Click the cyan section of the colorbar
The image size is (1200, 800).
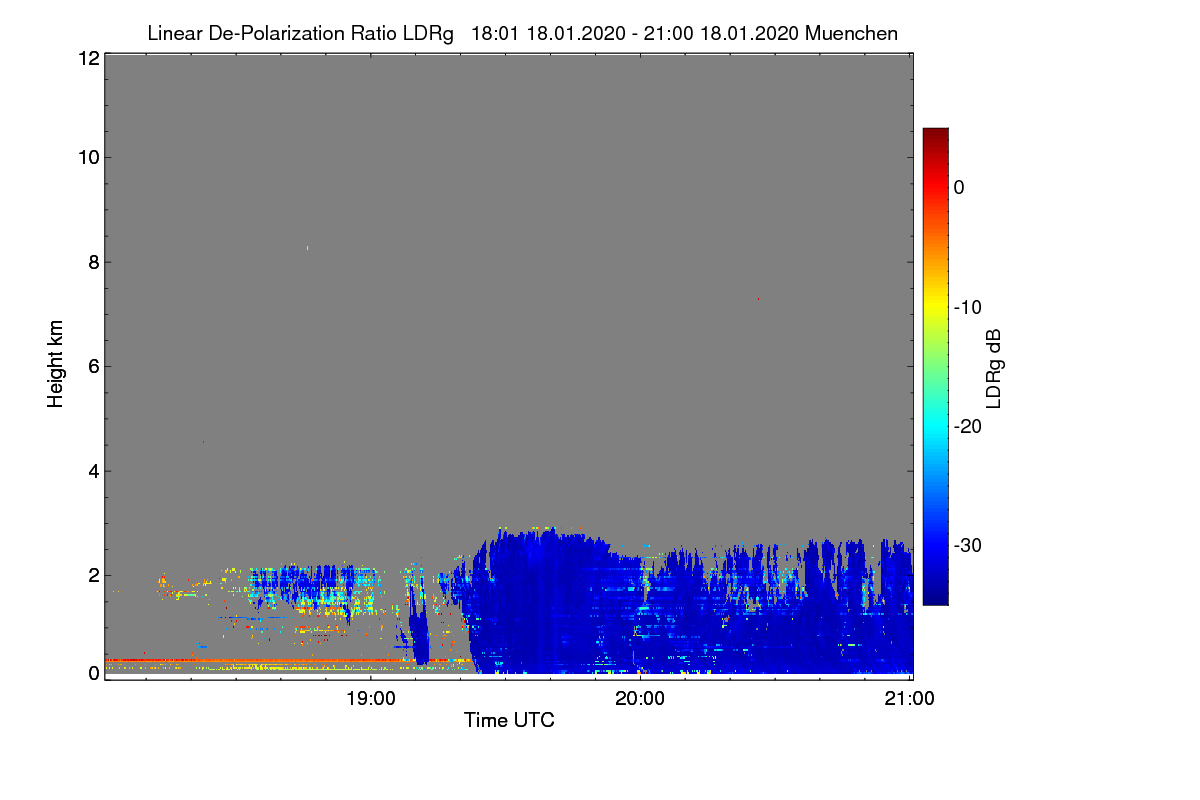pyautogui.click(x=935, y=426)
